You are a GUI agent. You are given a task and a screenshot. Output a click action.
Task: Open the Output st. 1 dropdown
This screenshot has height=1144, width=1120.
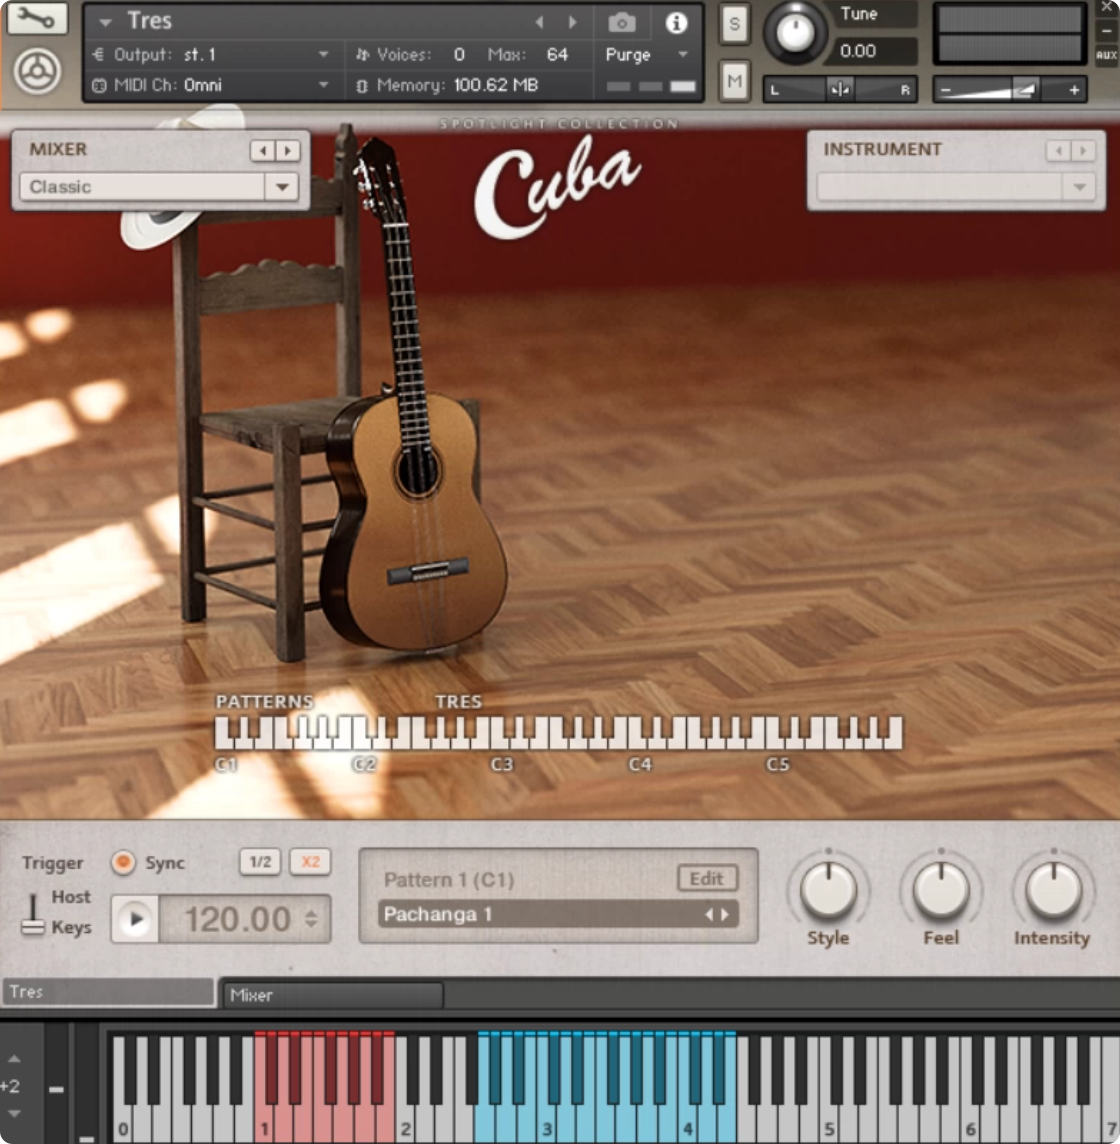point(323,55)
